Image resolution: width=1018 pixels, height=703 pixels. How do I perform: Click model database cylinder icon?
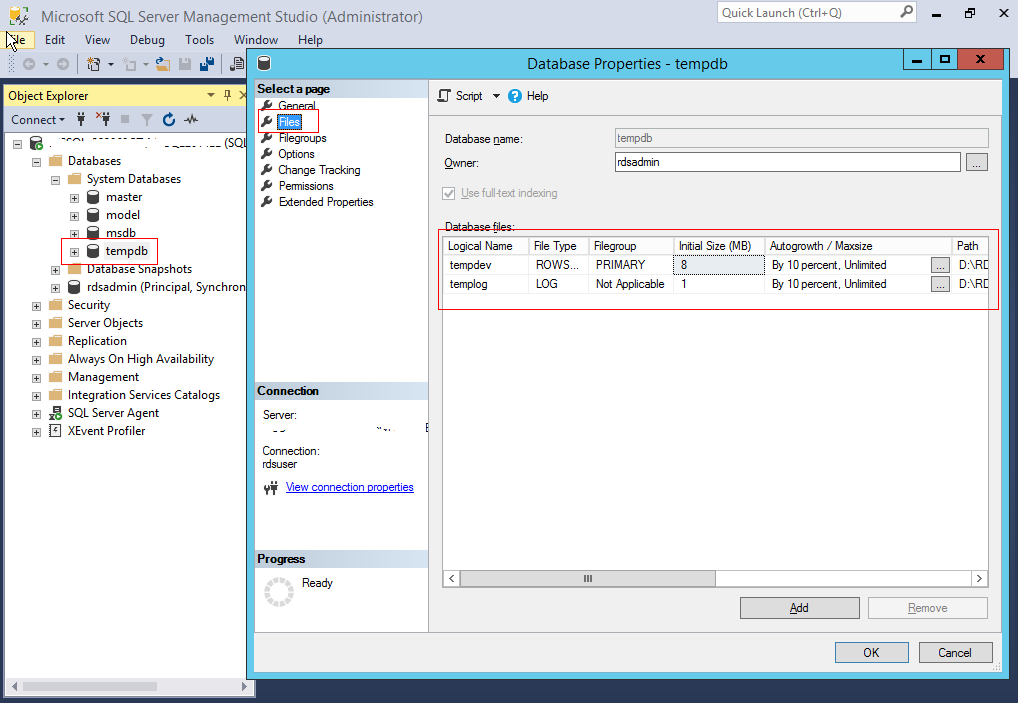click(93, 215)
